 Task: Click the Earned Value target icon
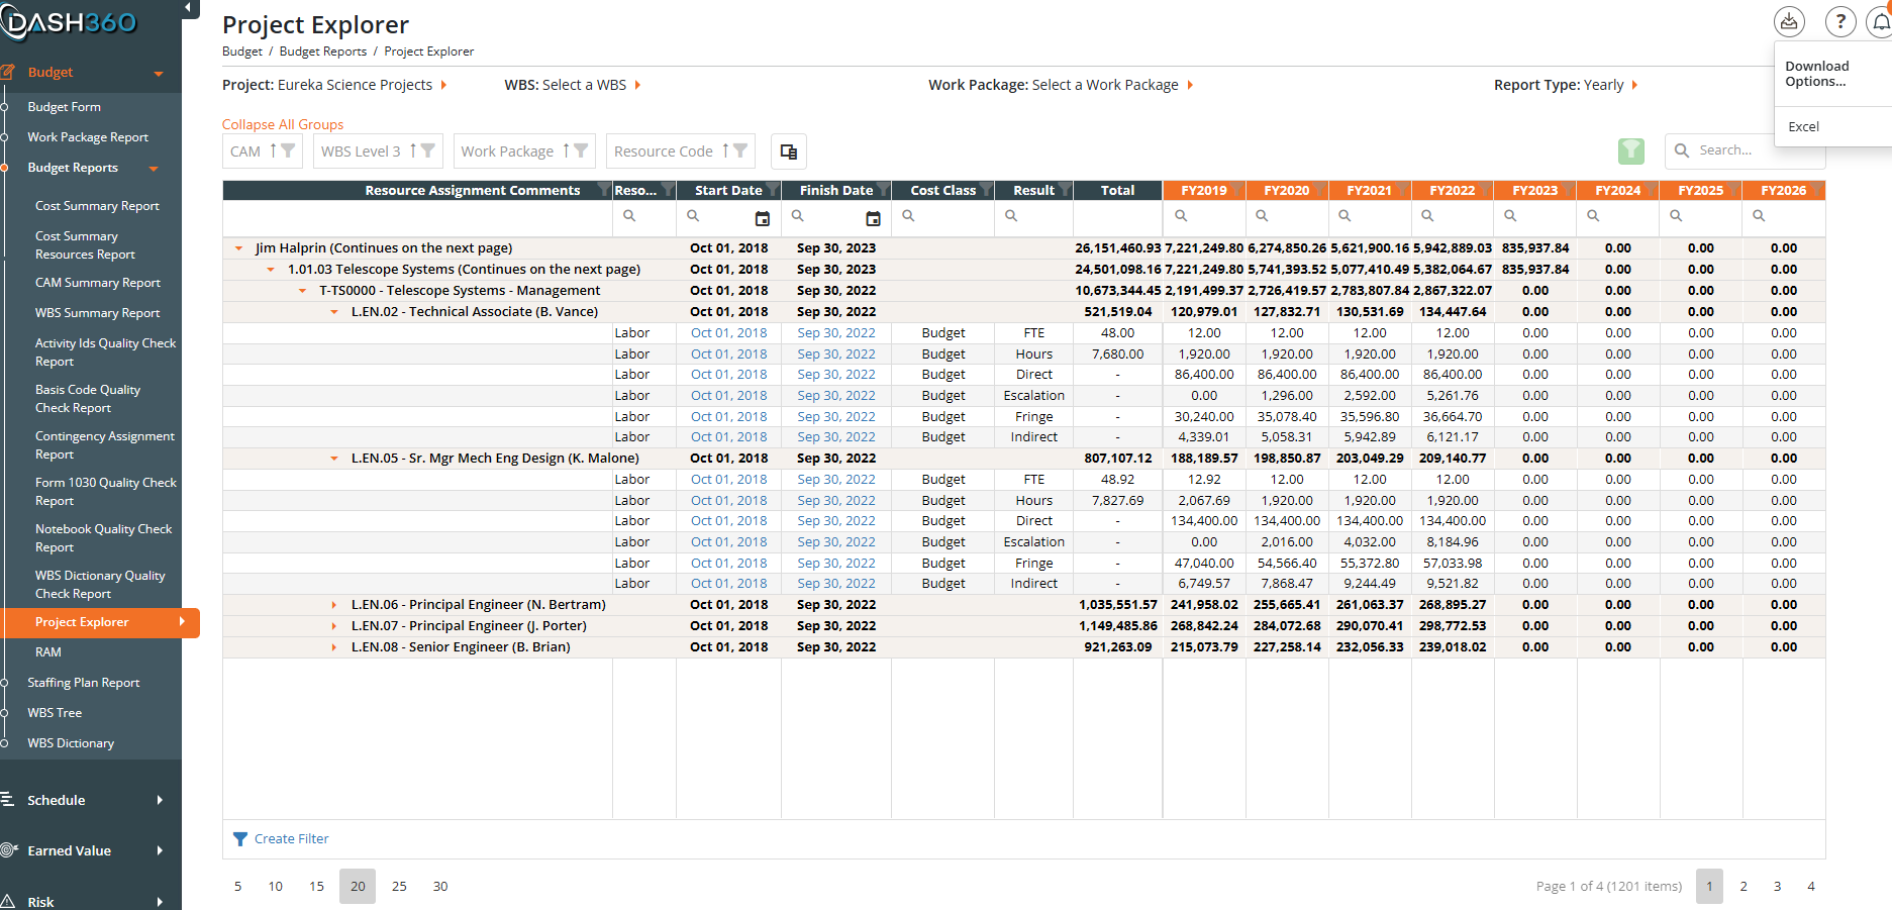(9, 850)
